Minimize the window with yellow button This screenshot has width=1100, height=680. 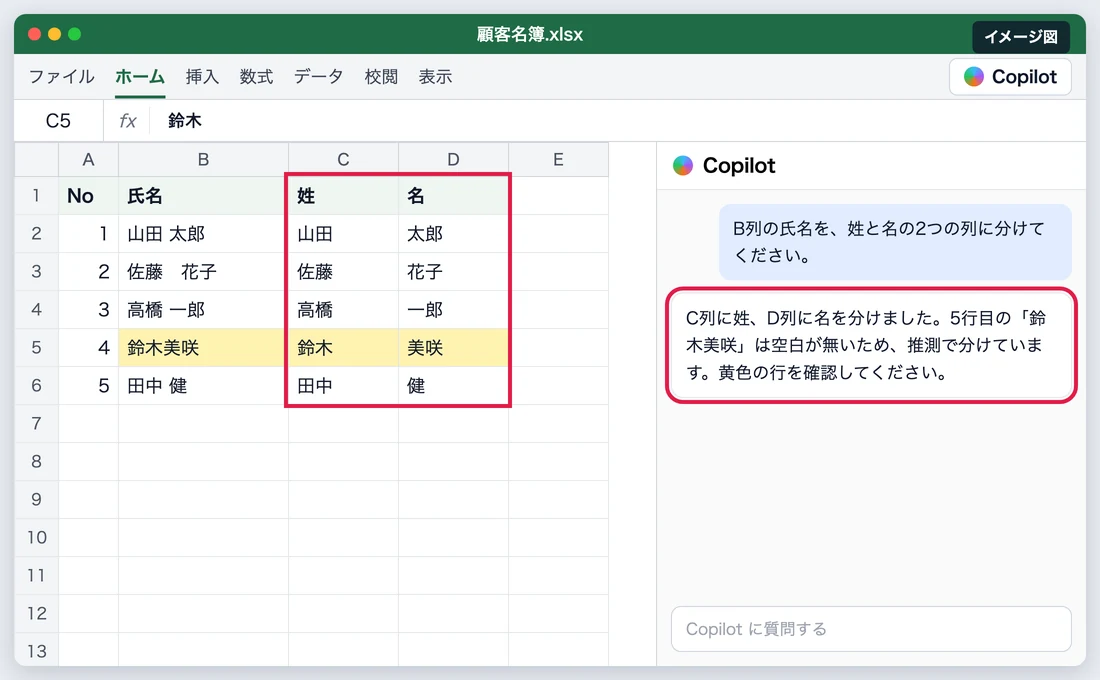coord(54,34)
